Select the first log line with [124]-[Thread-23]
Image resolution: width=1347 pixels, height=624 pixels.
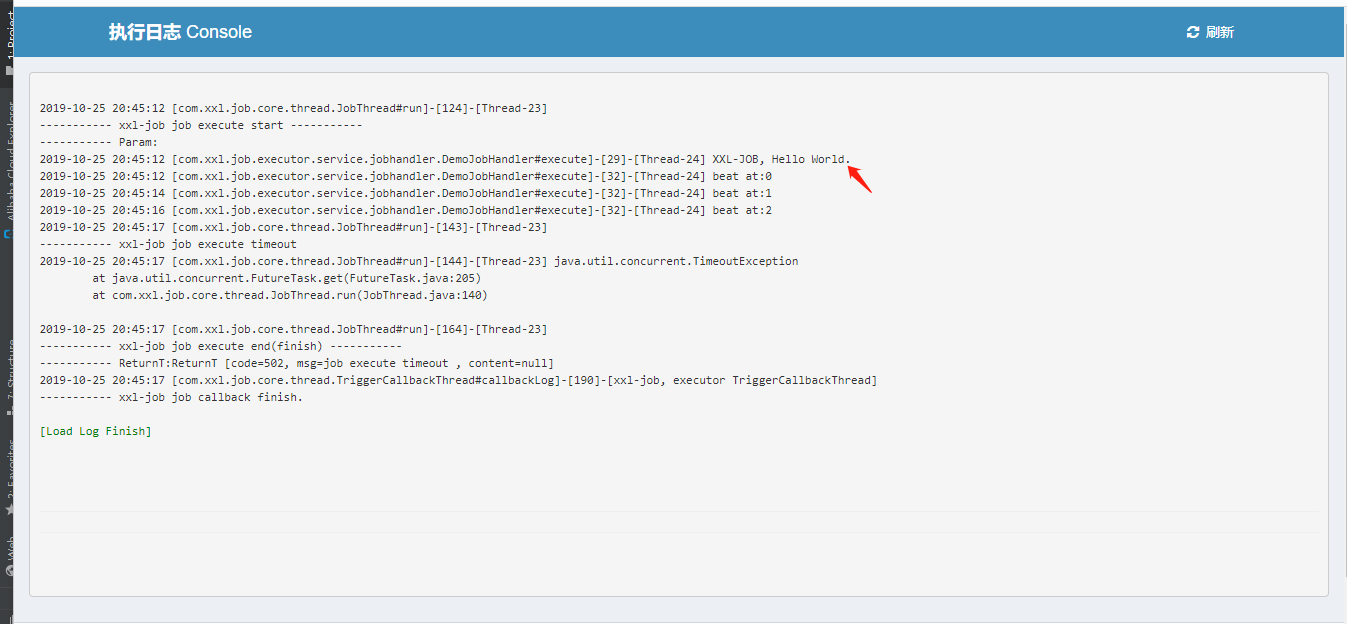[x=293, y=108]
